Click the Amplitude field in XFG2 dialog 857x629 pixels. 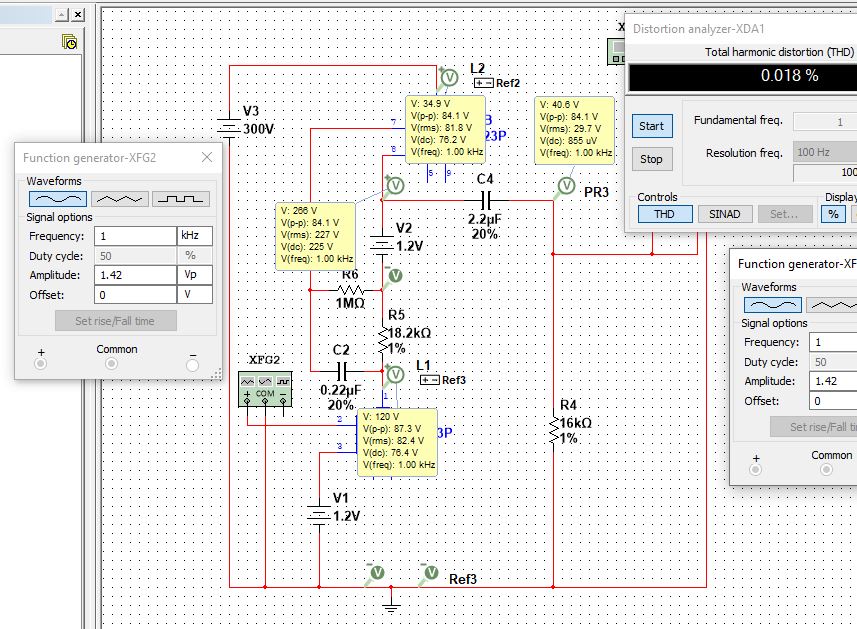(x=134, y=275)
